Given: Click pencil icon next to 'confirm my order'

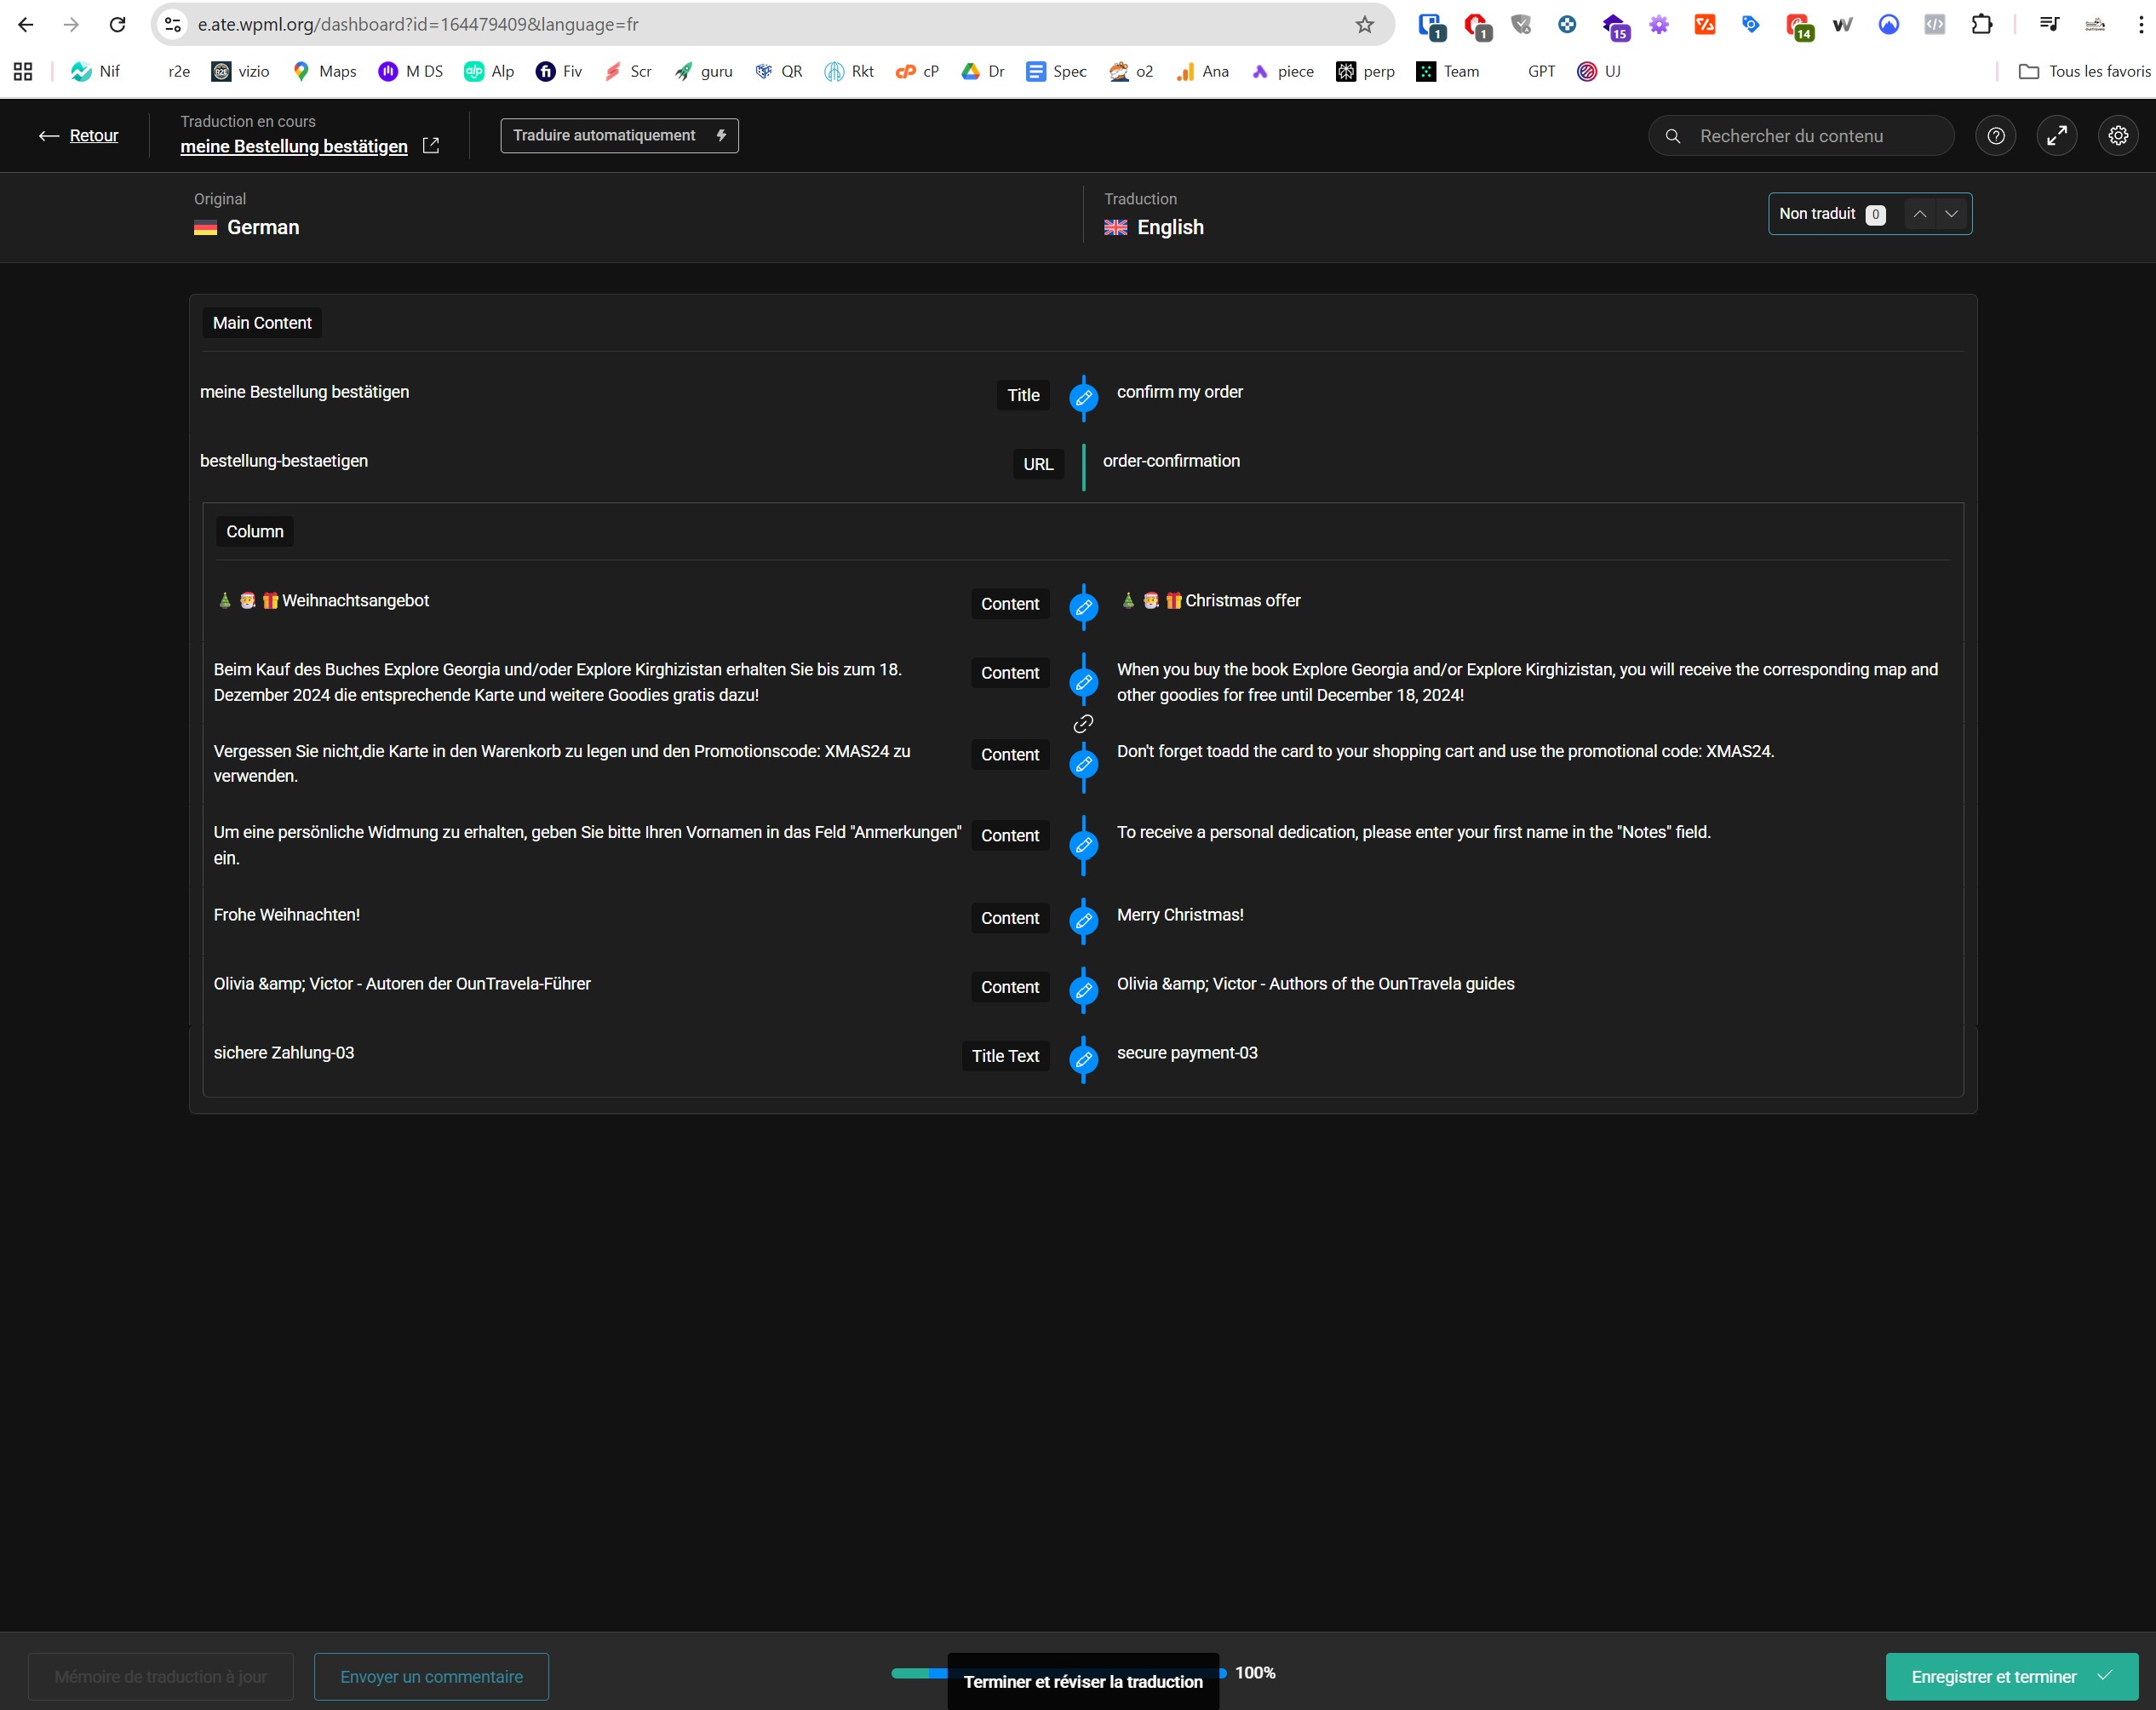Looking at the screenshot, I should [x=1083, y=397].
